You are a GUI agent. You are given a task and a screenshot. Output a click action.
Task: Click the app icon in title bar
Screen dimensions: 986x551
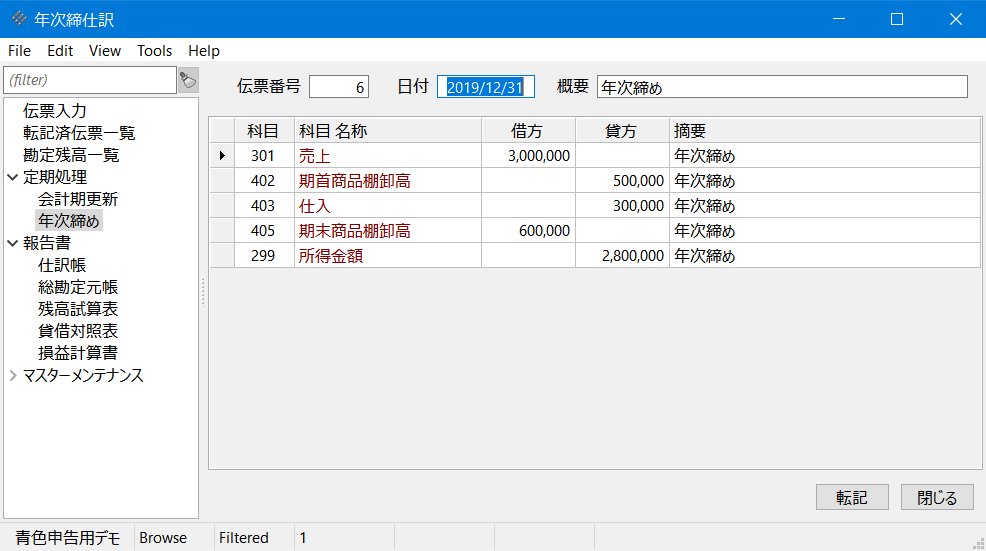tap(19, 19)
